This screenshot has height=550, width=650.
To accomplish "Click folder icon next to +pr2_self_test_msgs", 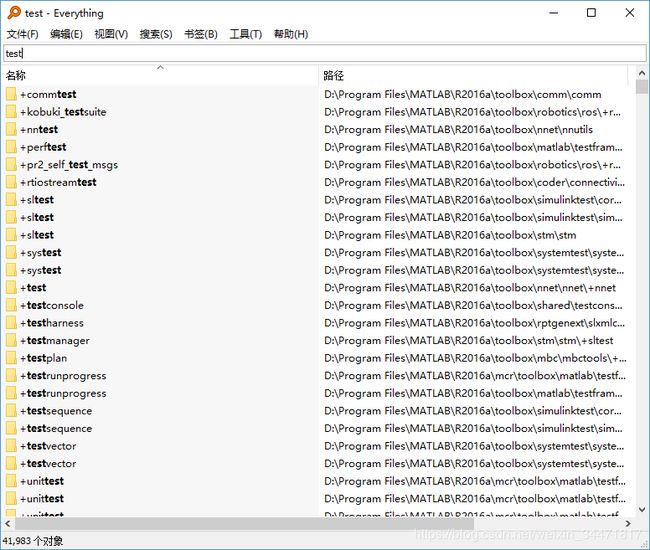I will [12, 165].
